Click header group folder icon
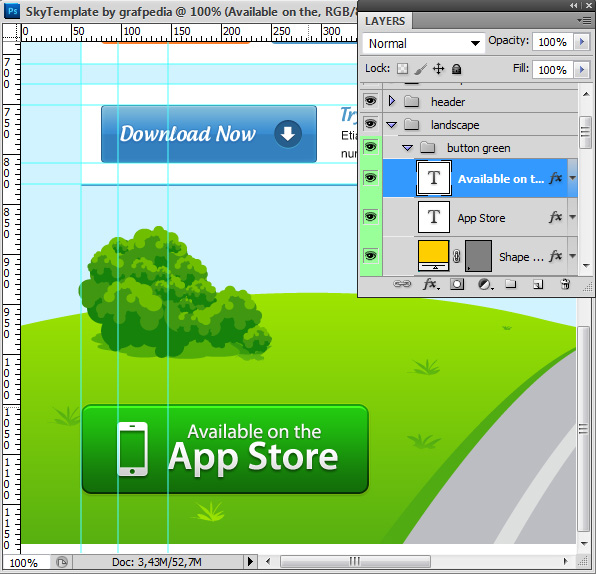596x574 pixels. click(x=411, y=101)
